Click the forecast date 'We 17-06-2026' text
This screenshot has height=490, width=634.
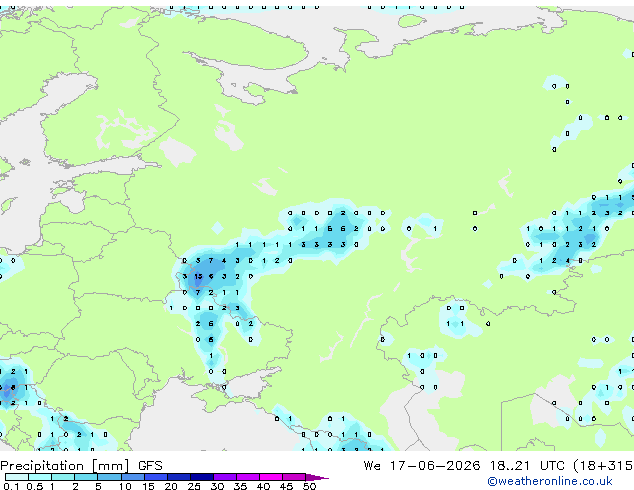point(422,466)
